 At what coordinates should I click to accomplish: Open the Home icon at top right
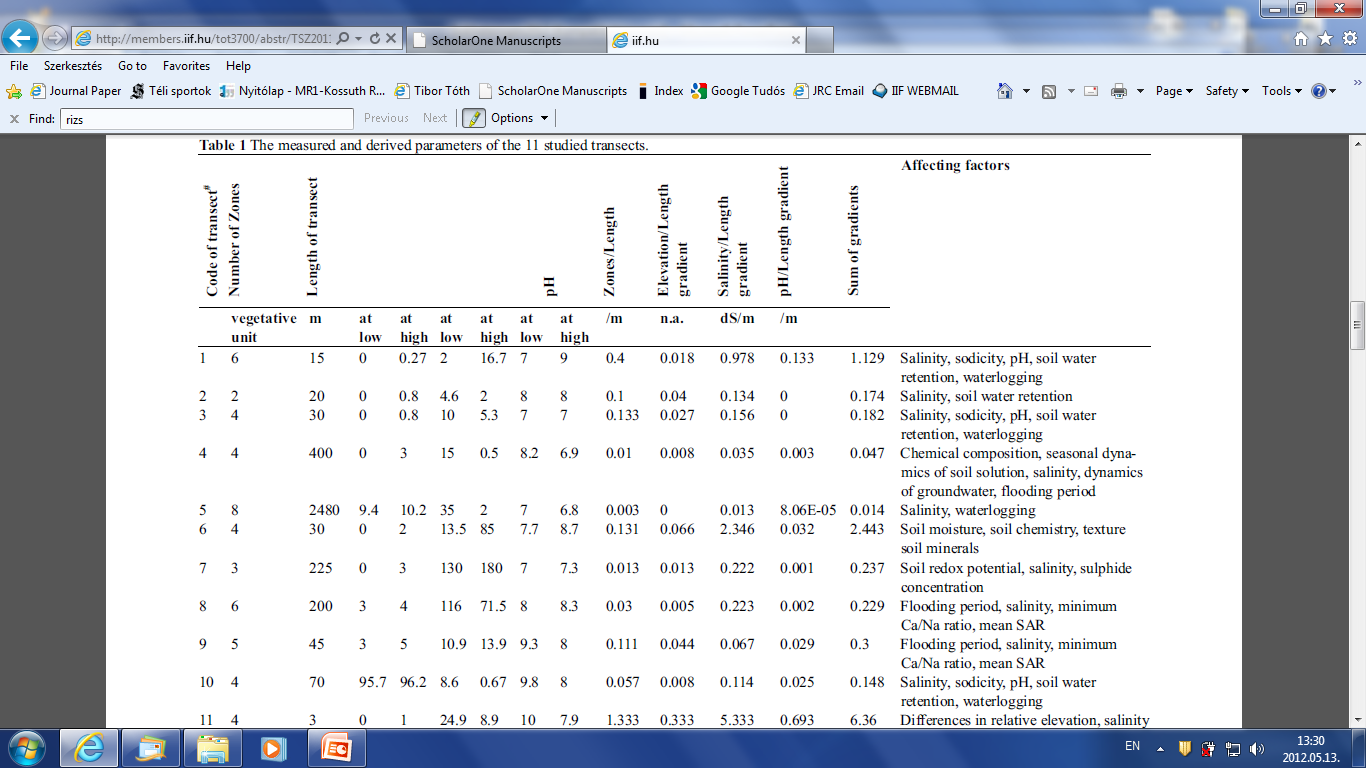[1301, 39]
